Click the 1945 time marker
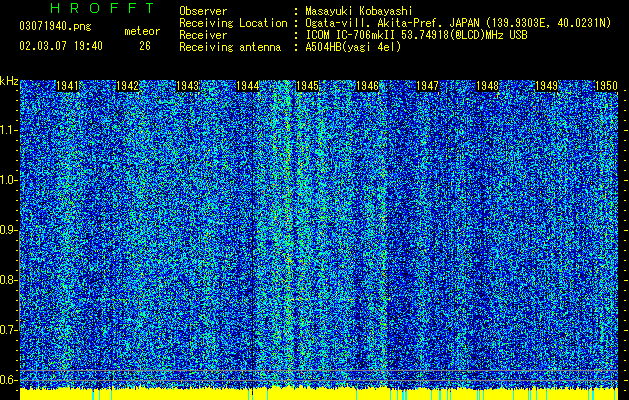The height and width of the screenshot is (400, 629). tap(307, 86)
